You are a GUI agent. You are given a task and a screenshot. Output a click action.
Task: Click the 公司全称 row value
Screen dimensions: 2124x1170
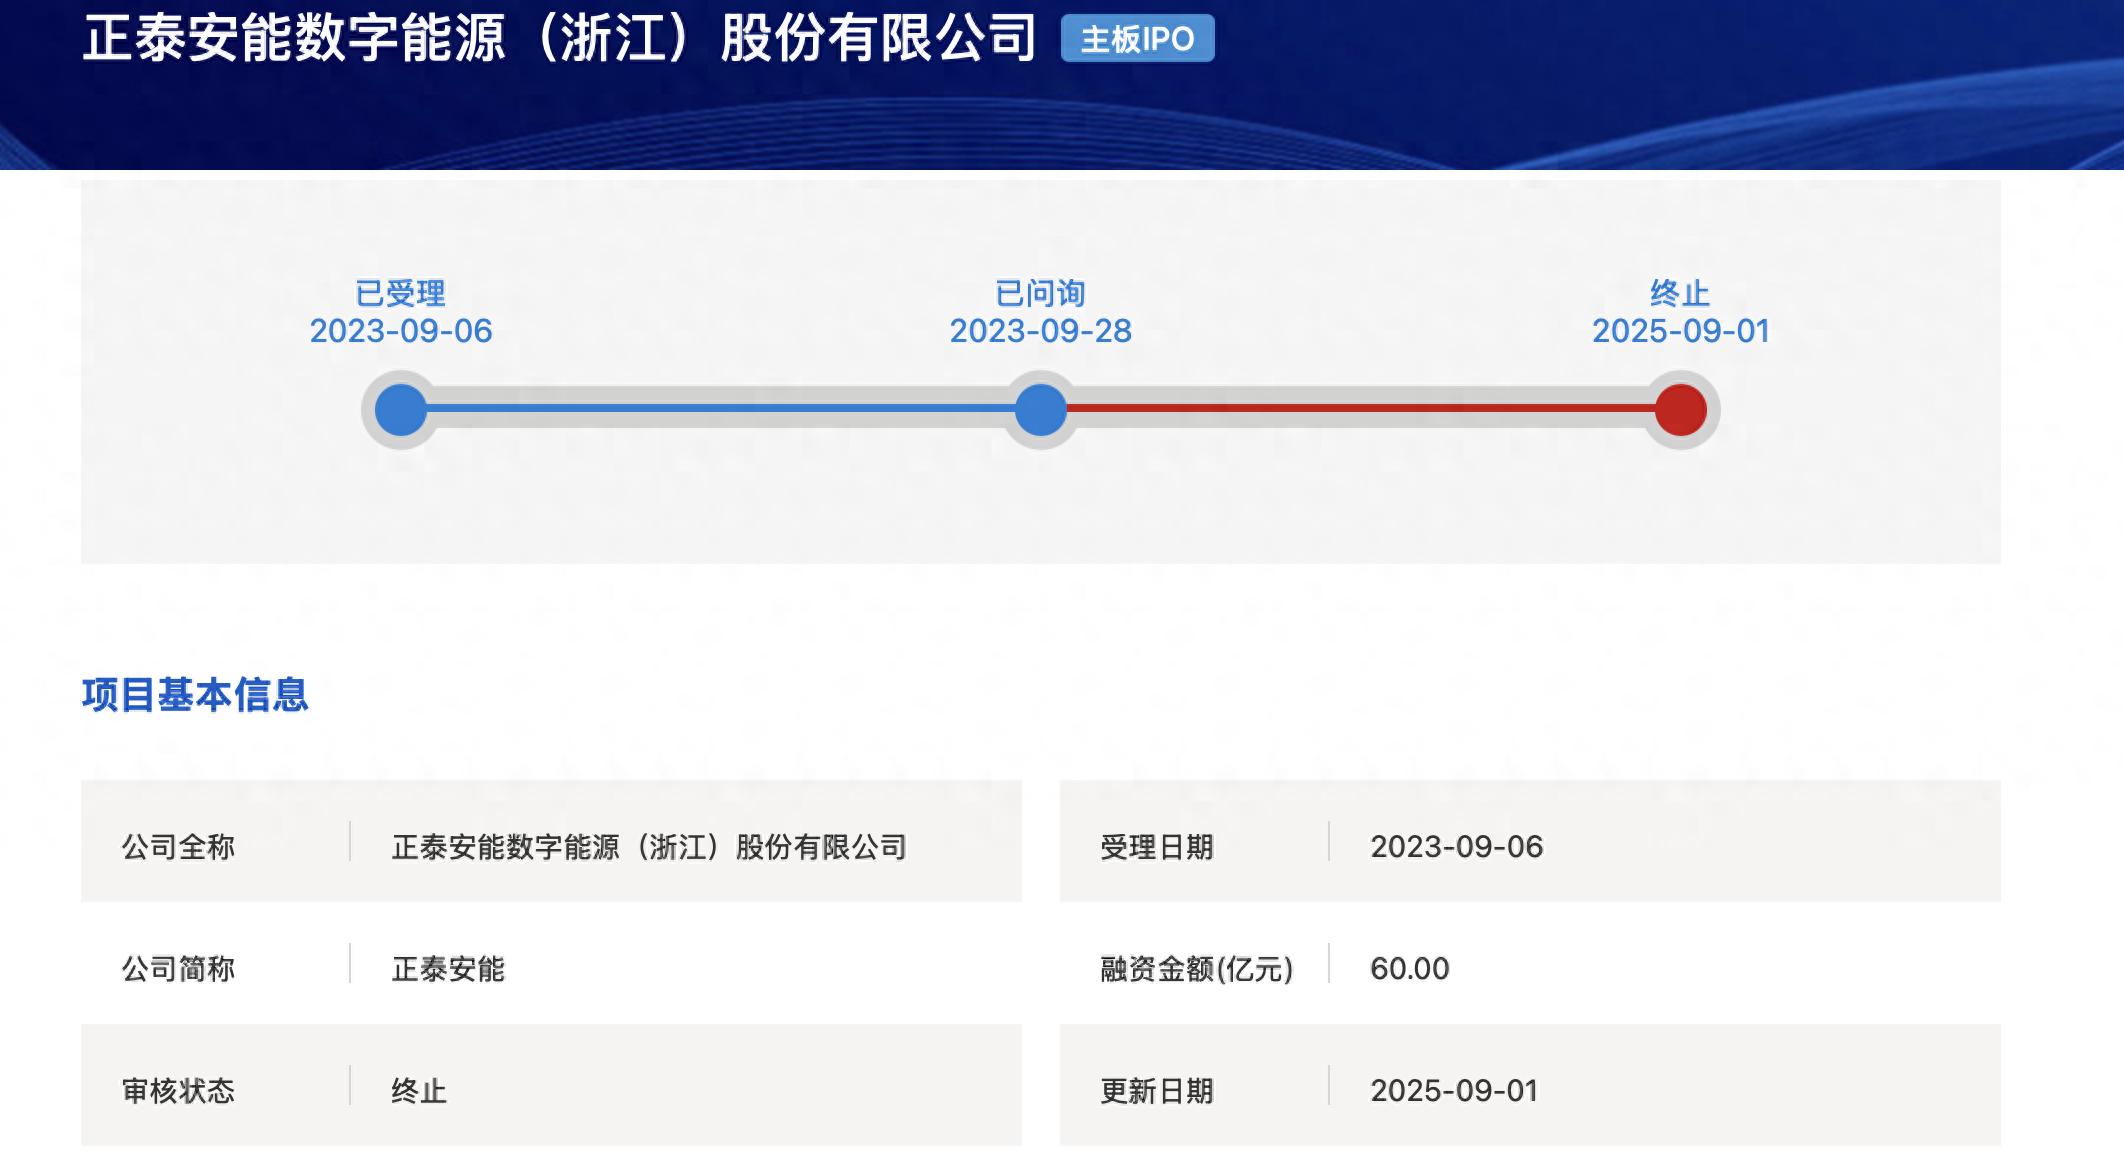[x=649, y=847]
